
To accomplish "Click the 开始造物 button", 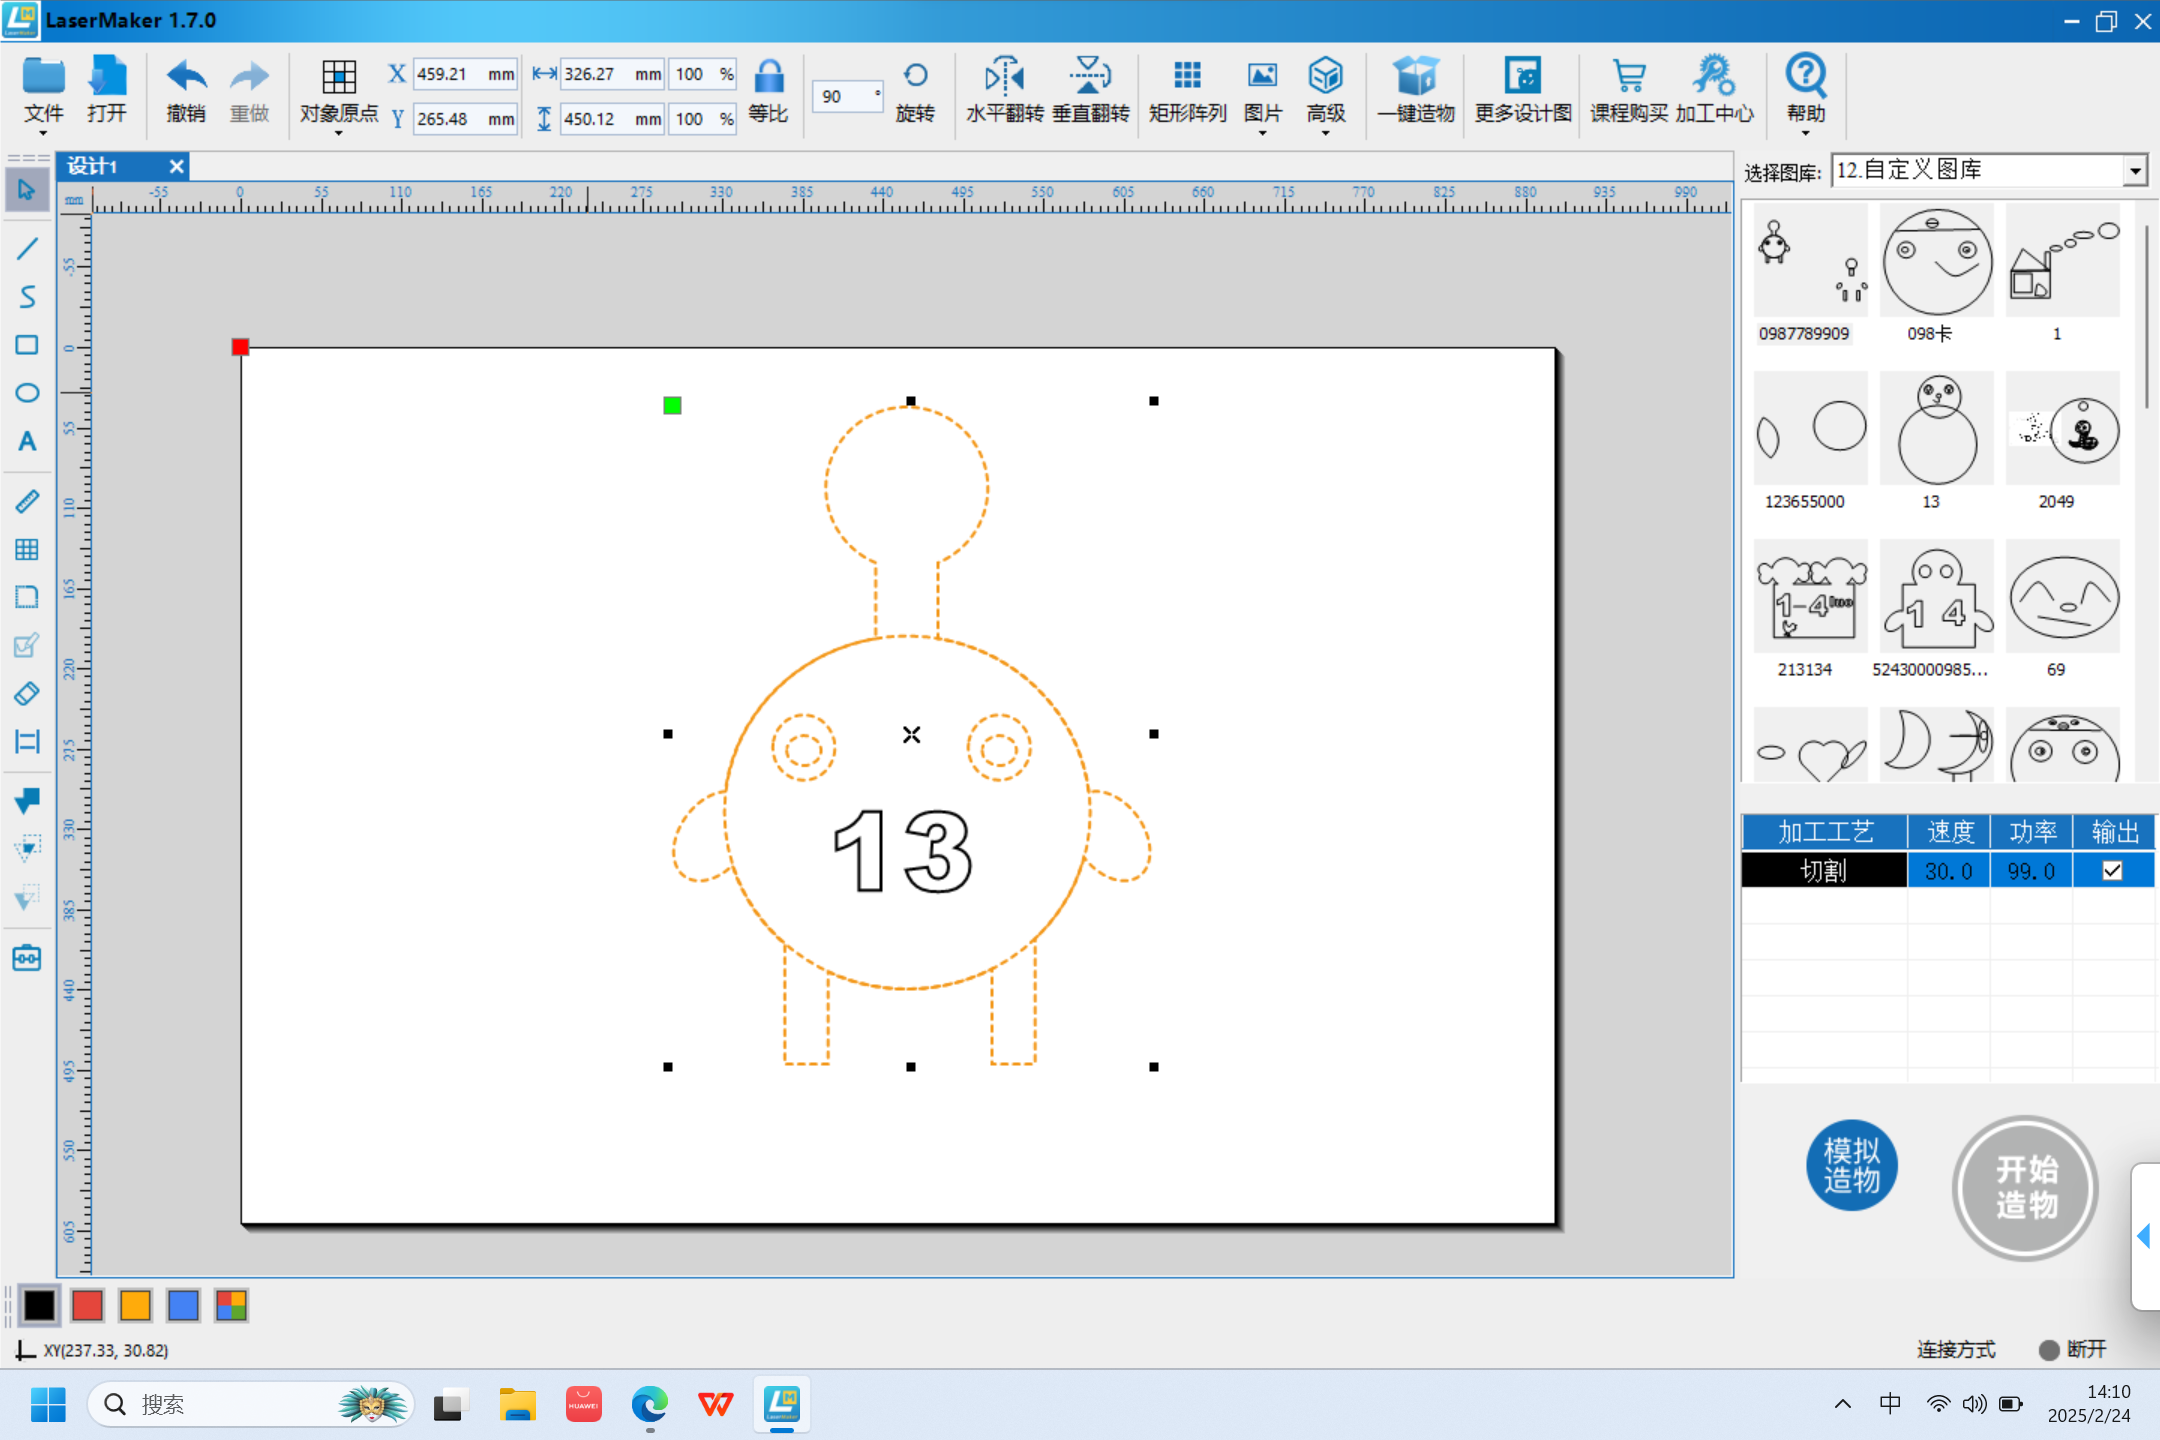I will tap(2023, 1188).
